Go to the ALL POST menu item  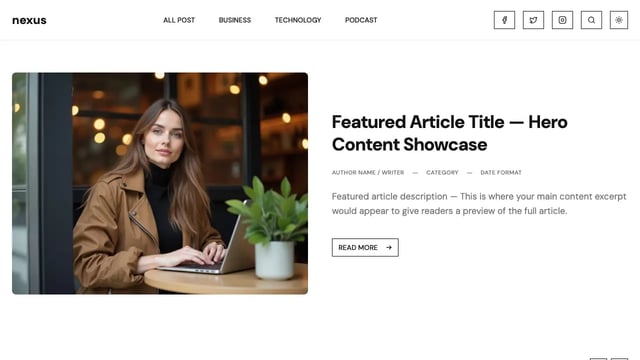tap(179, 20)
